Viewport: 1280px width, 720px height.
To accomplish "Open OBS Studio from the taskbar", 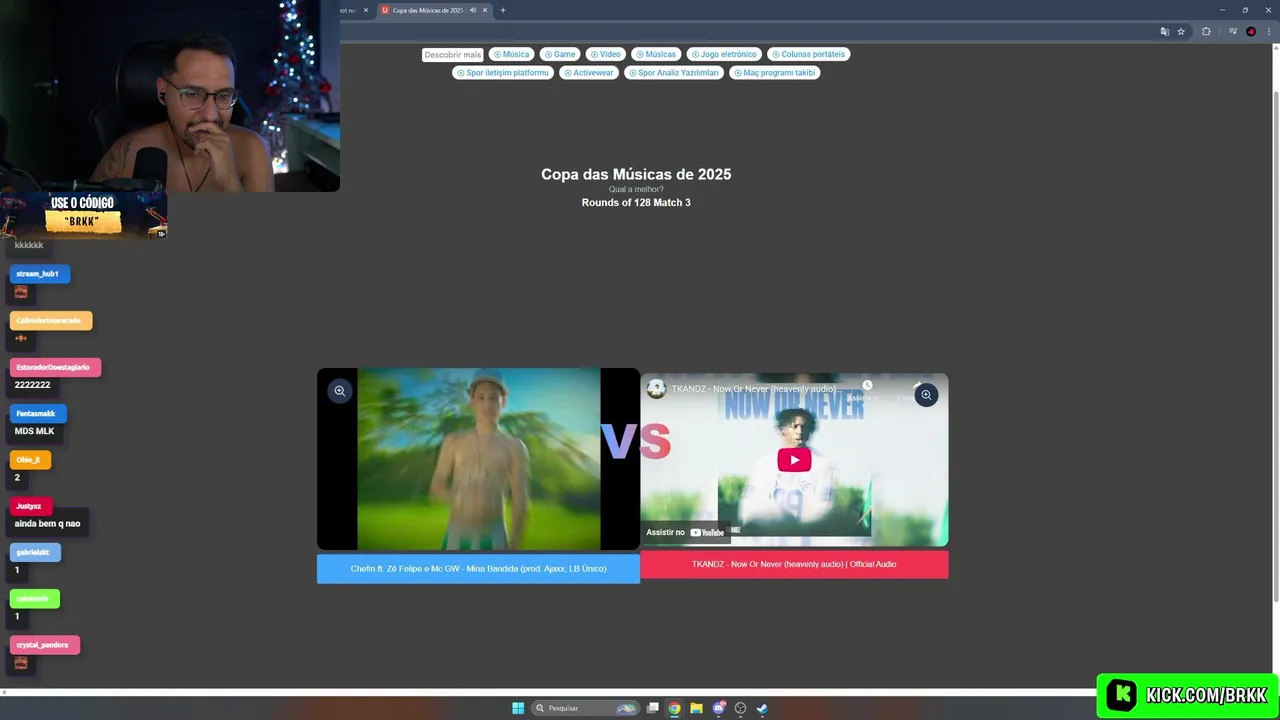I will 740,708.
